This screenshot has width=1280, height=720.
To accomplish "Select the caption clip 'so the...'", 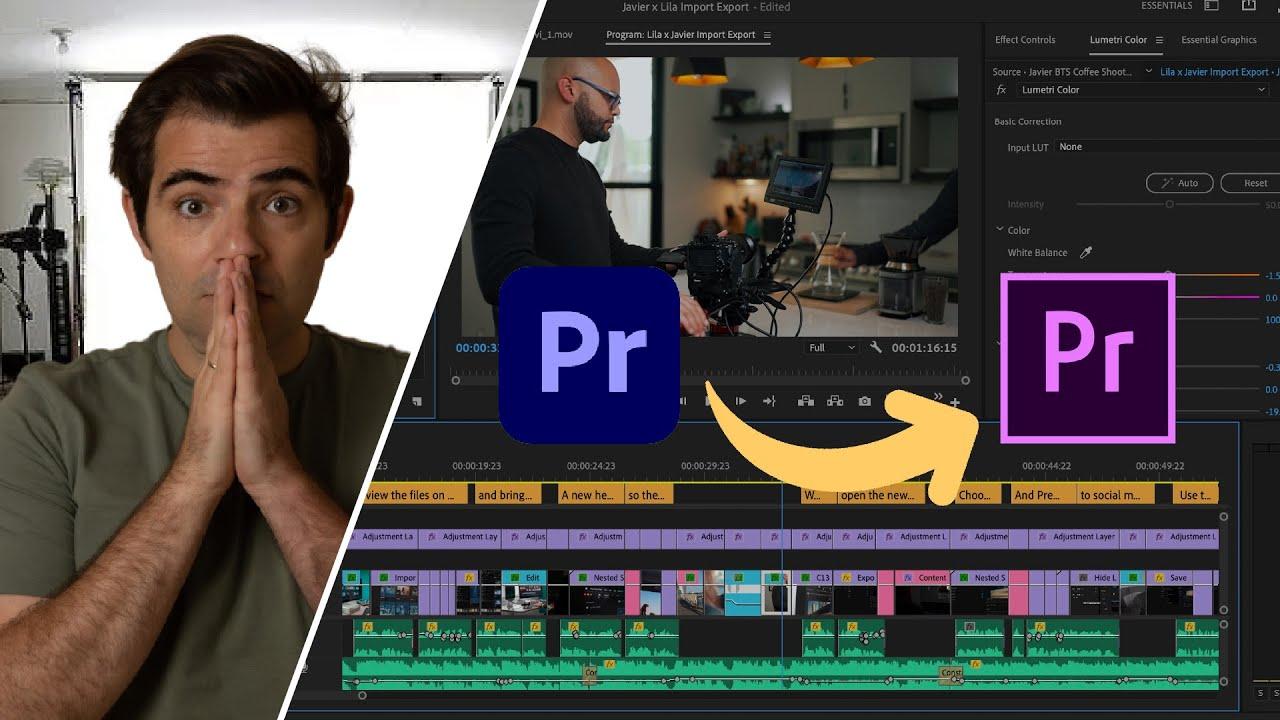I will pos(649,495).
